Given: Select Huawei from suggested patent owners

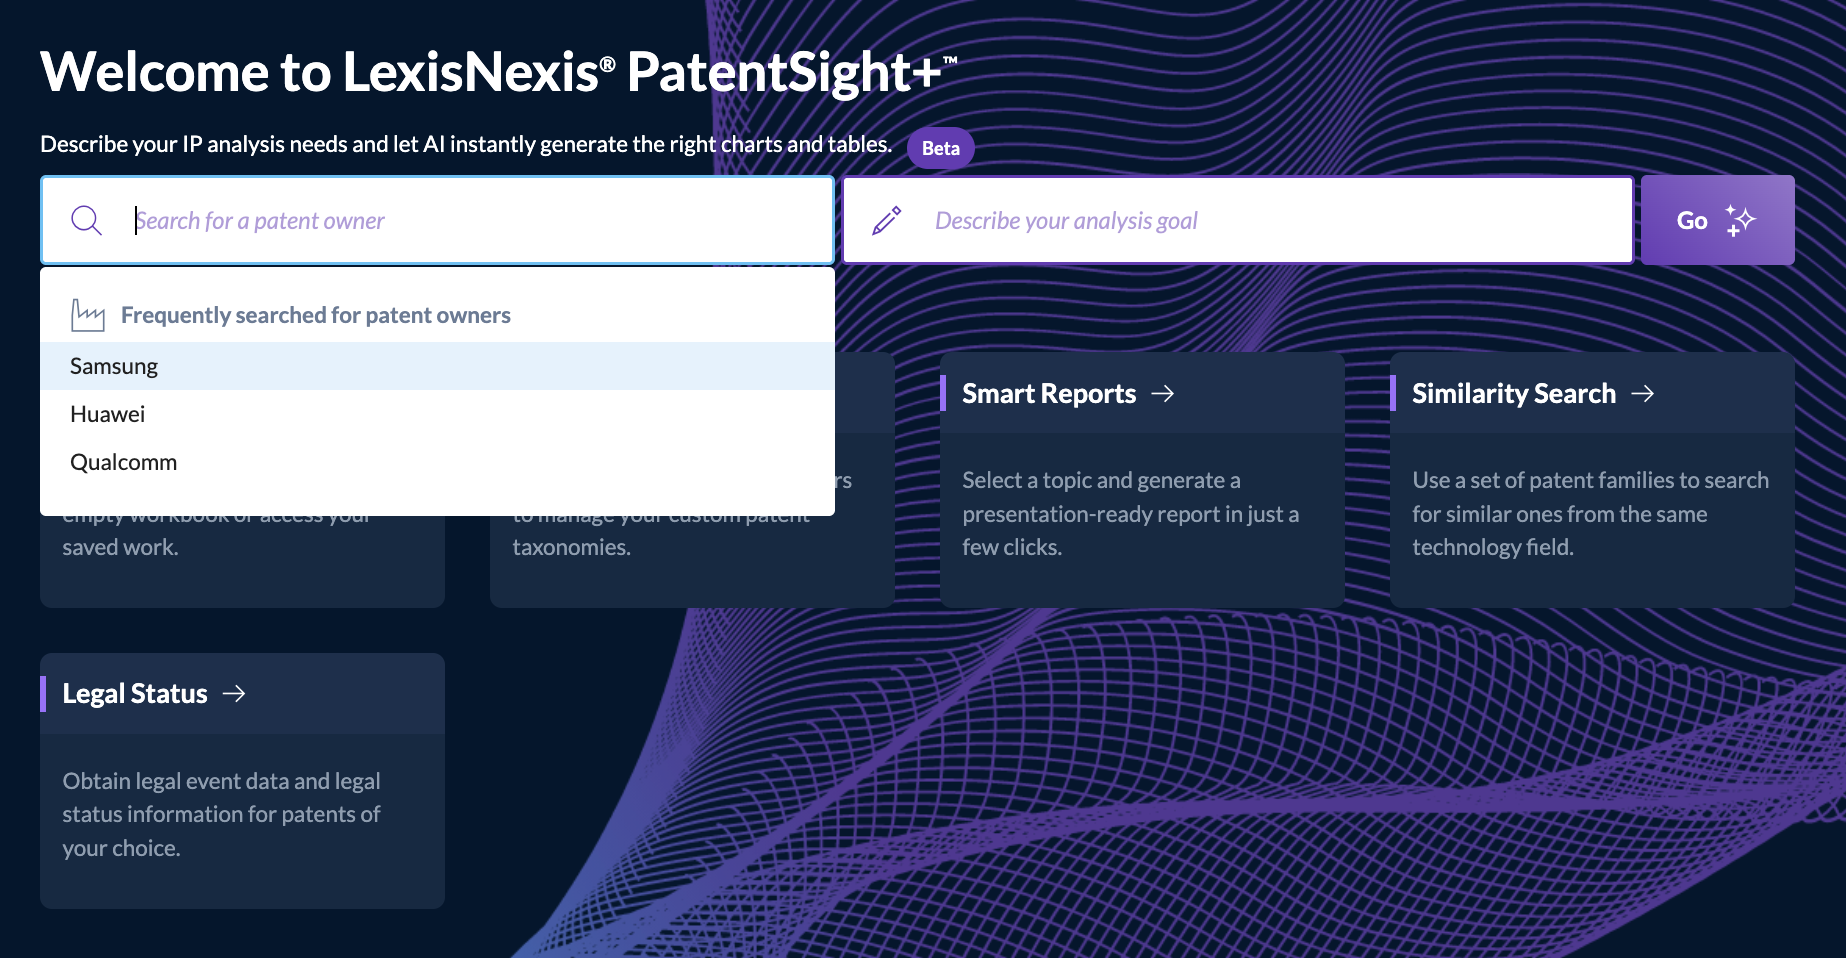Looking at the screenshot, I should pos(437,414).
